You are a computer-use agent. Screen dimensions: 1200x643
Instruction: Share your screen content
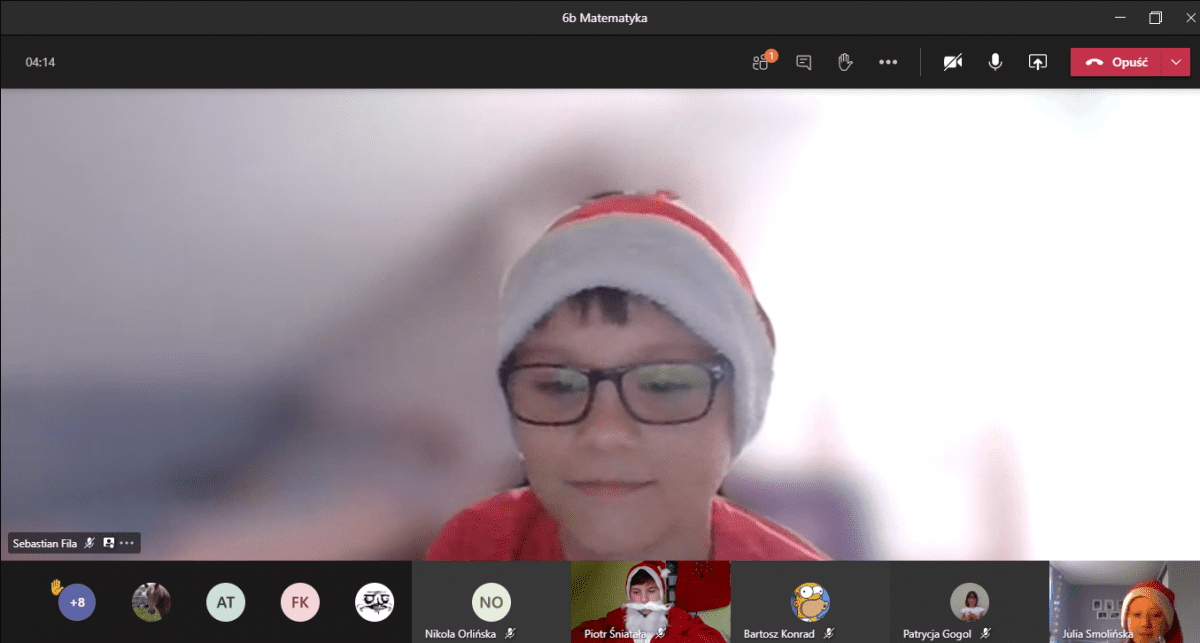click(1037, 62)
